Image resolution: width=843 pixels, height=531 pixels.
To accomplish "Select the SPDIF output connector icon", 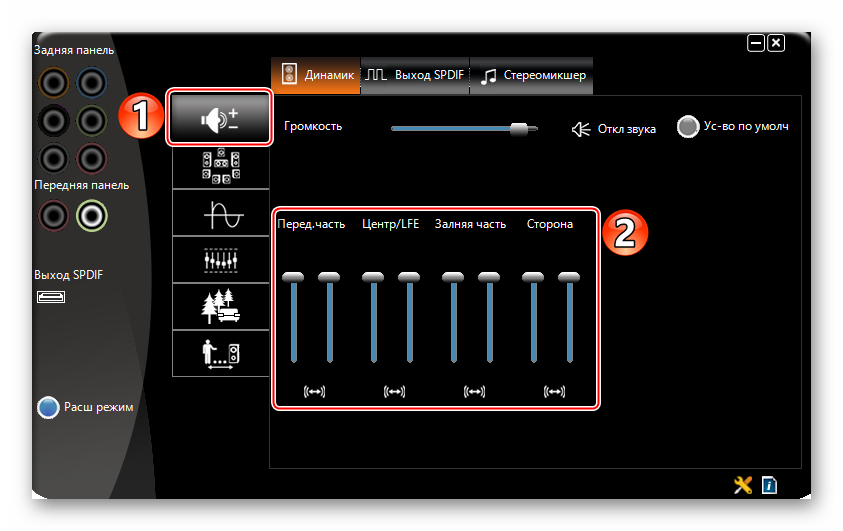I will tap(50, 296).
